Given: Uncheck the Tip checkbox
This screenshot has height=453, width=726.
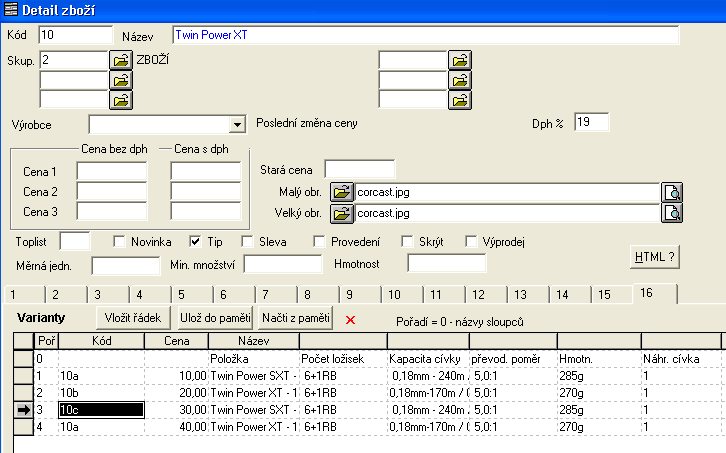Looking at the screenshot, I should (x=195, y=241).
